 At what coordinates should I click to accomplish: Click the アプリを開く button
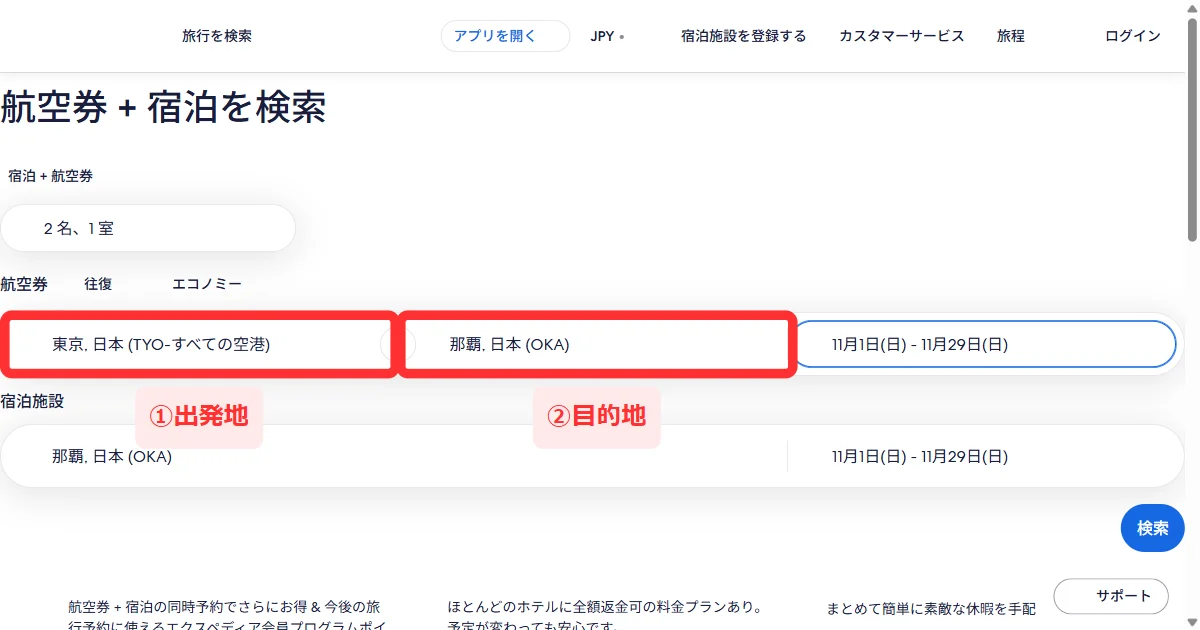(505, 36)
